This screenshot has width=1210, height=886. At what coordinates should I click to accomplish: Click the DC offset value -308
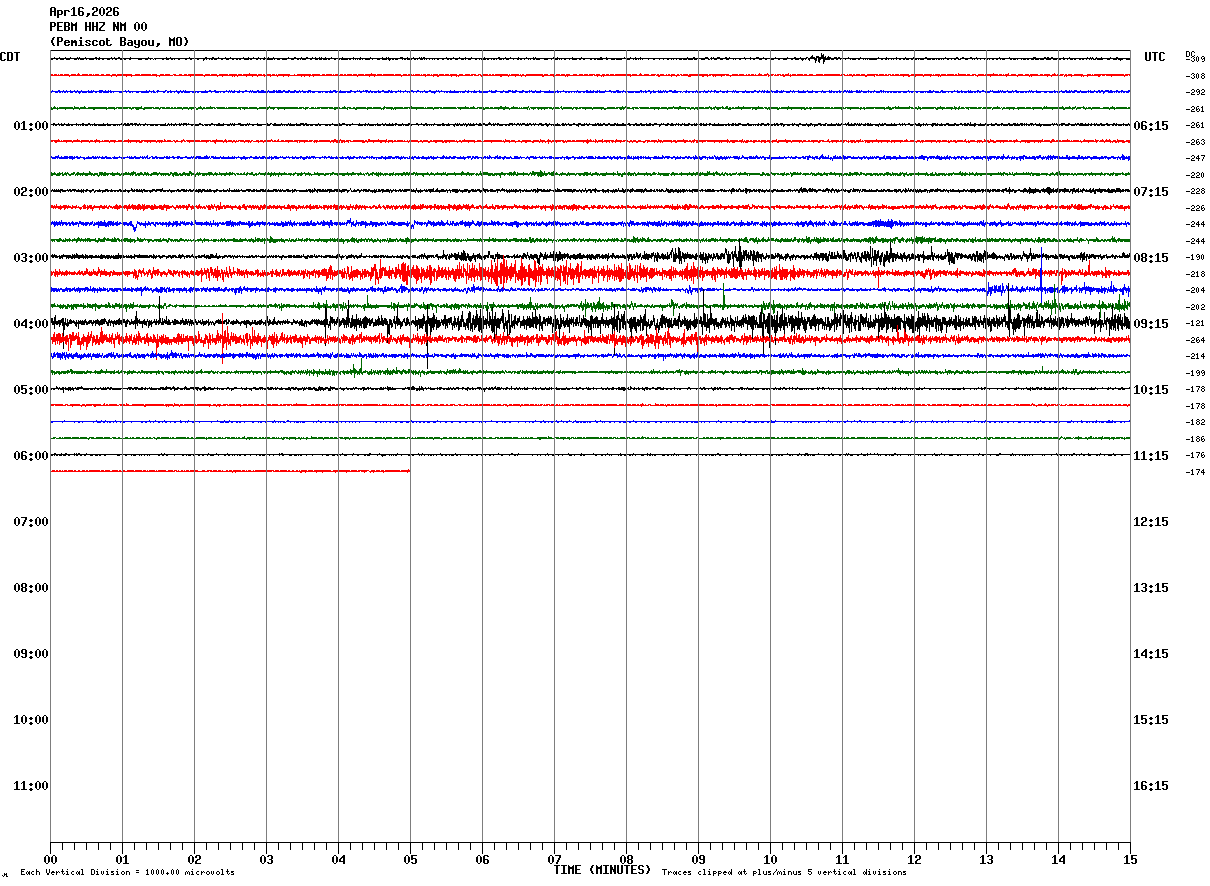pyautogui.click(x=1195, y=76)
